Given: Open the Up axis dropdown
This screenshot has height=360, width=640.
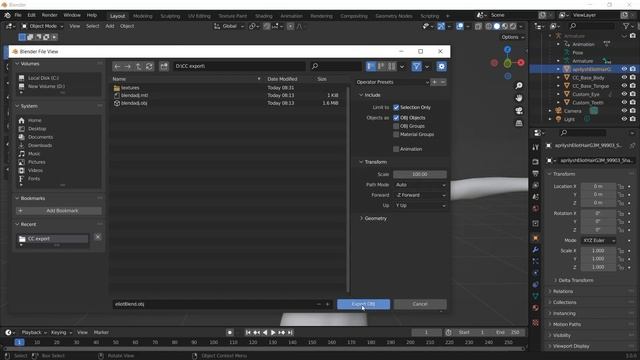Looking at the screenshot, I should 420,205.
